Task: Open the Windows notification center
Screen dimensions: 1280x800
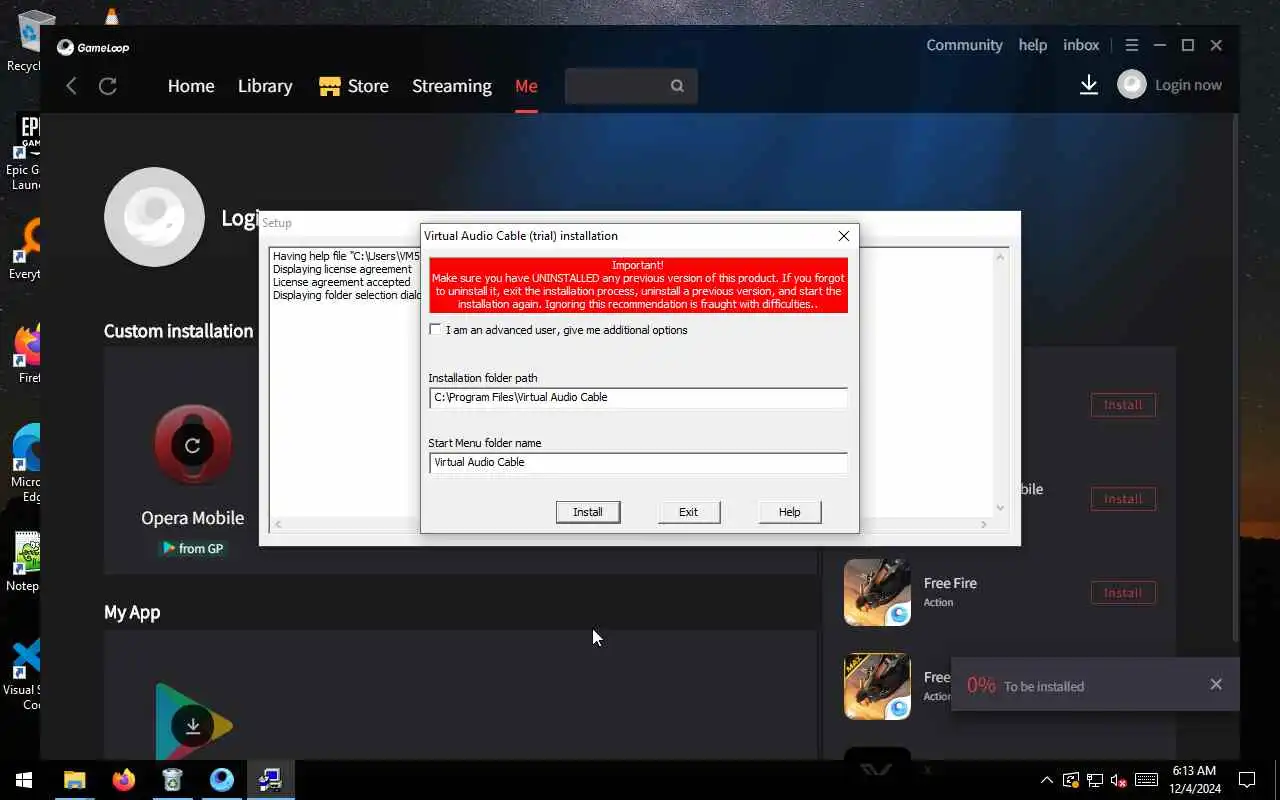Action: coord(1247,780)
